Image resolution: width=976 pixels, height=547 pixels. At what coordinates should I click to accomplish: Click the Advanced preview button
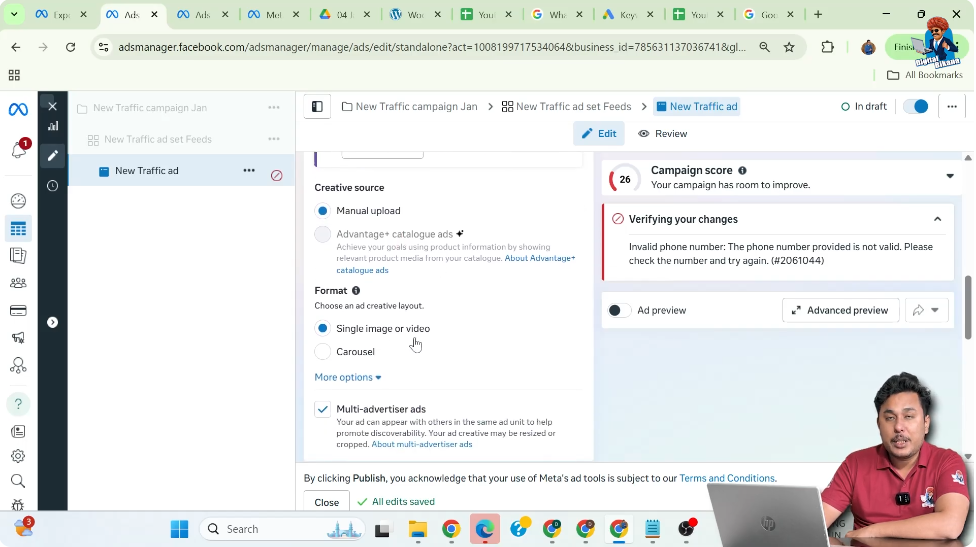(839, 310)
